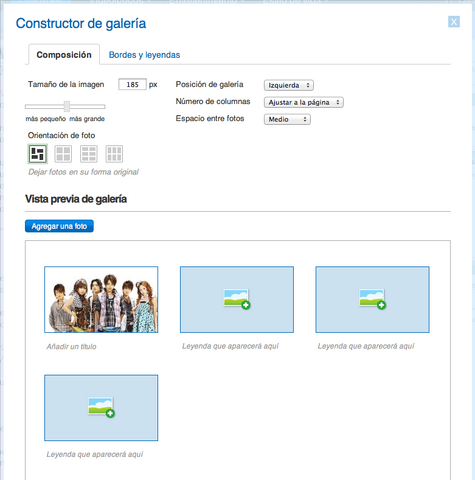The height and width of the screenshot is (480, 475).
Task: Add image in top right placeholder
Action: 372,299
